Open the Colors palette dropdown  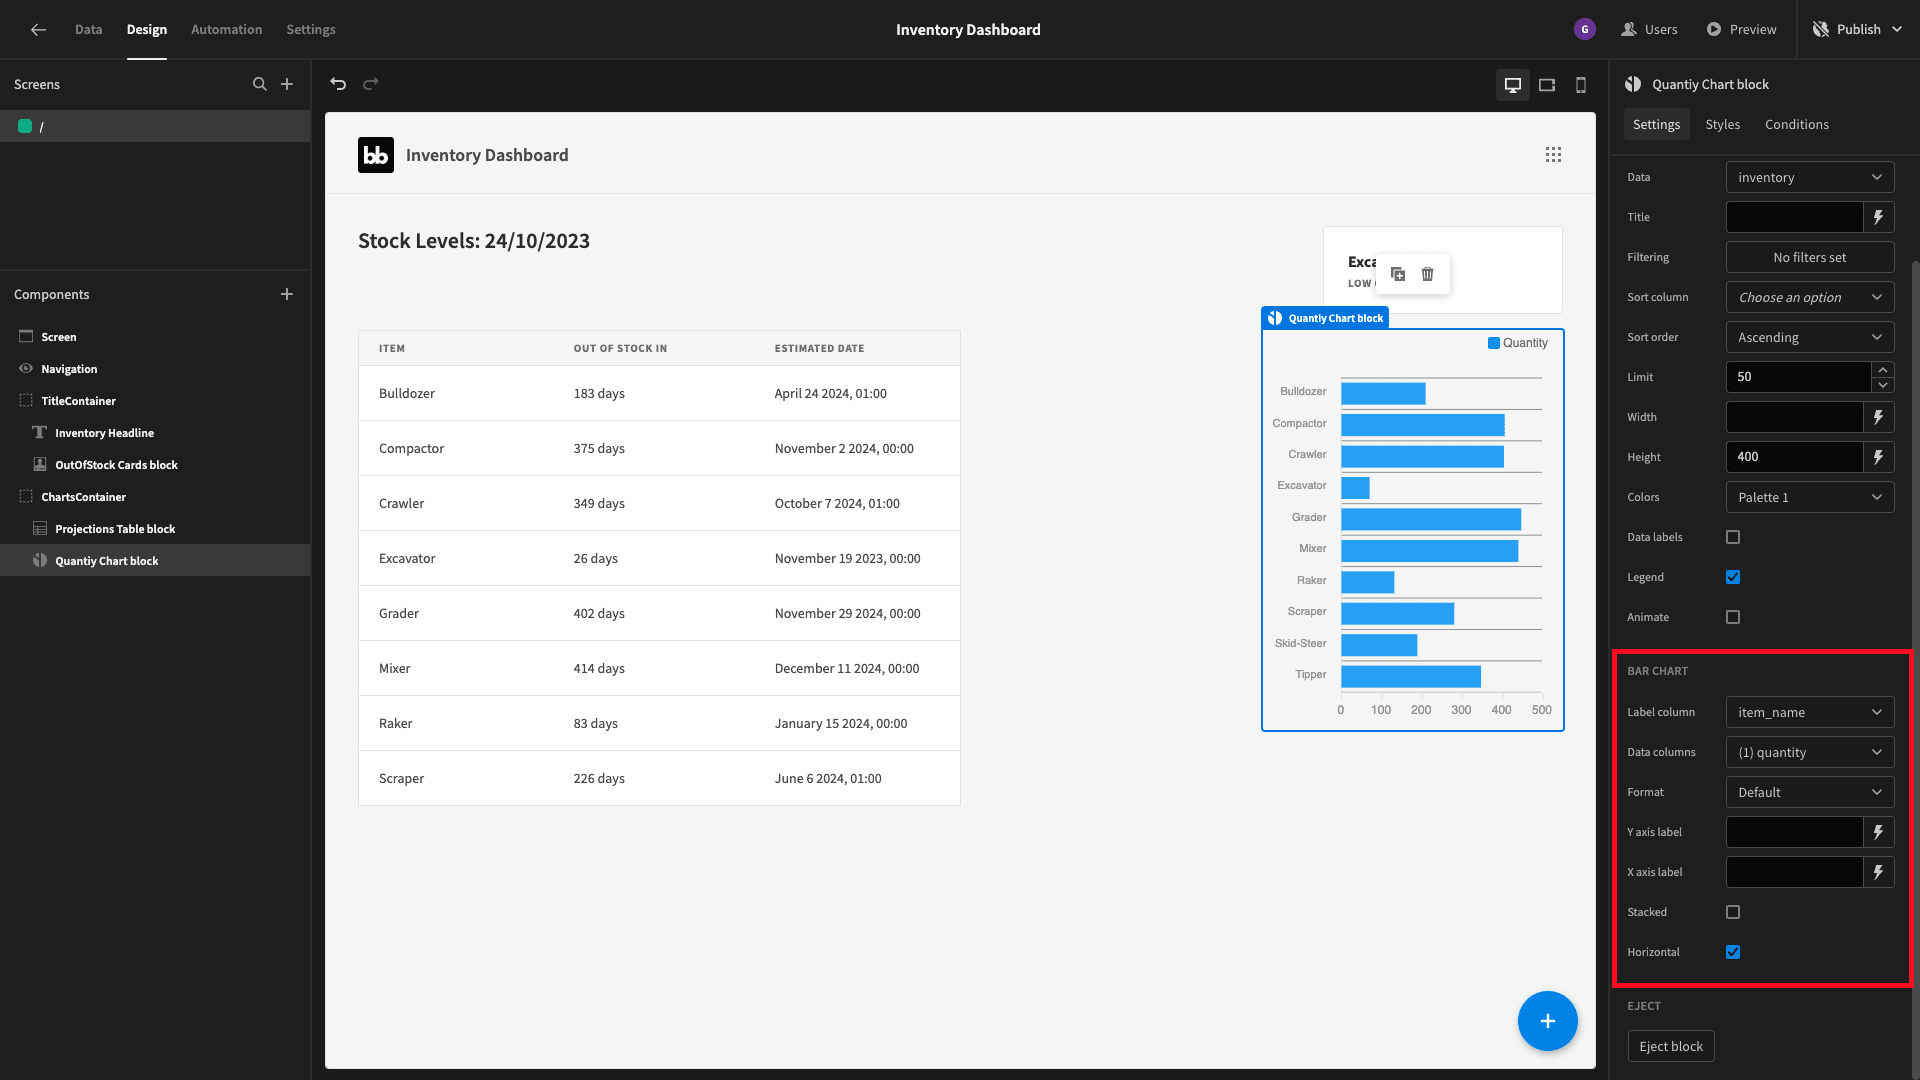click(1810, 497)
